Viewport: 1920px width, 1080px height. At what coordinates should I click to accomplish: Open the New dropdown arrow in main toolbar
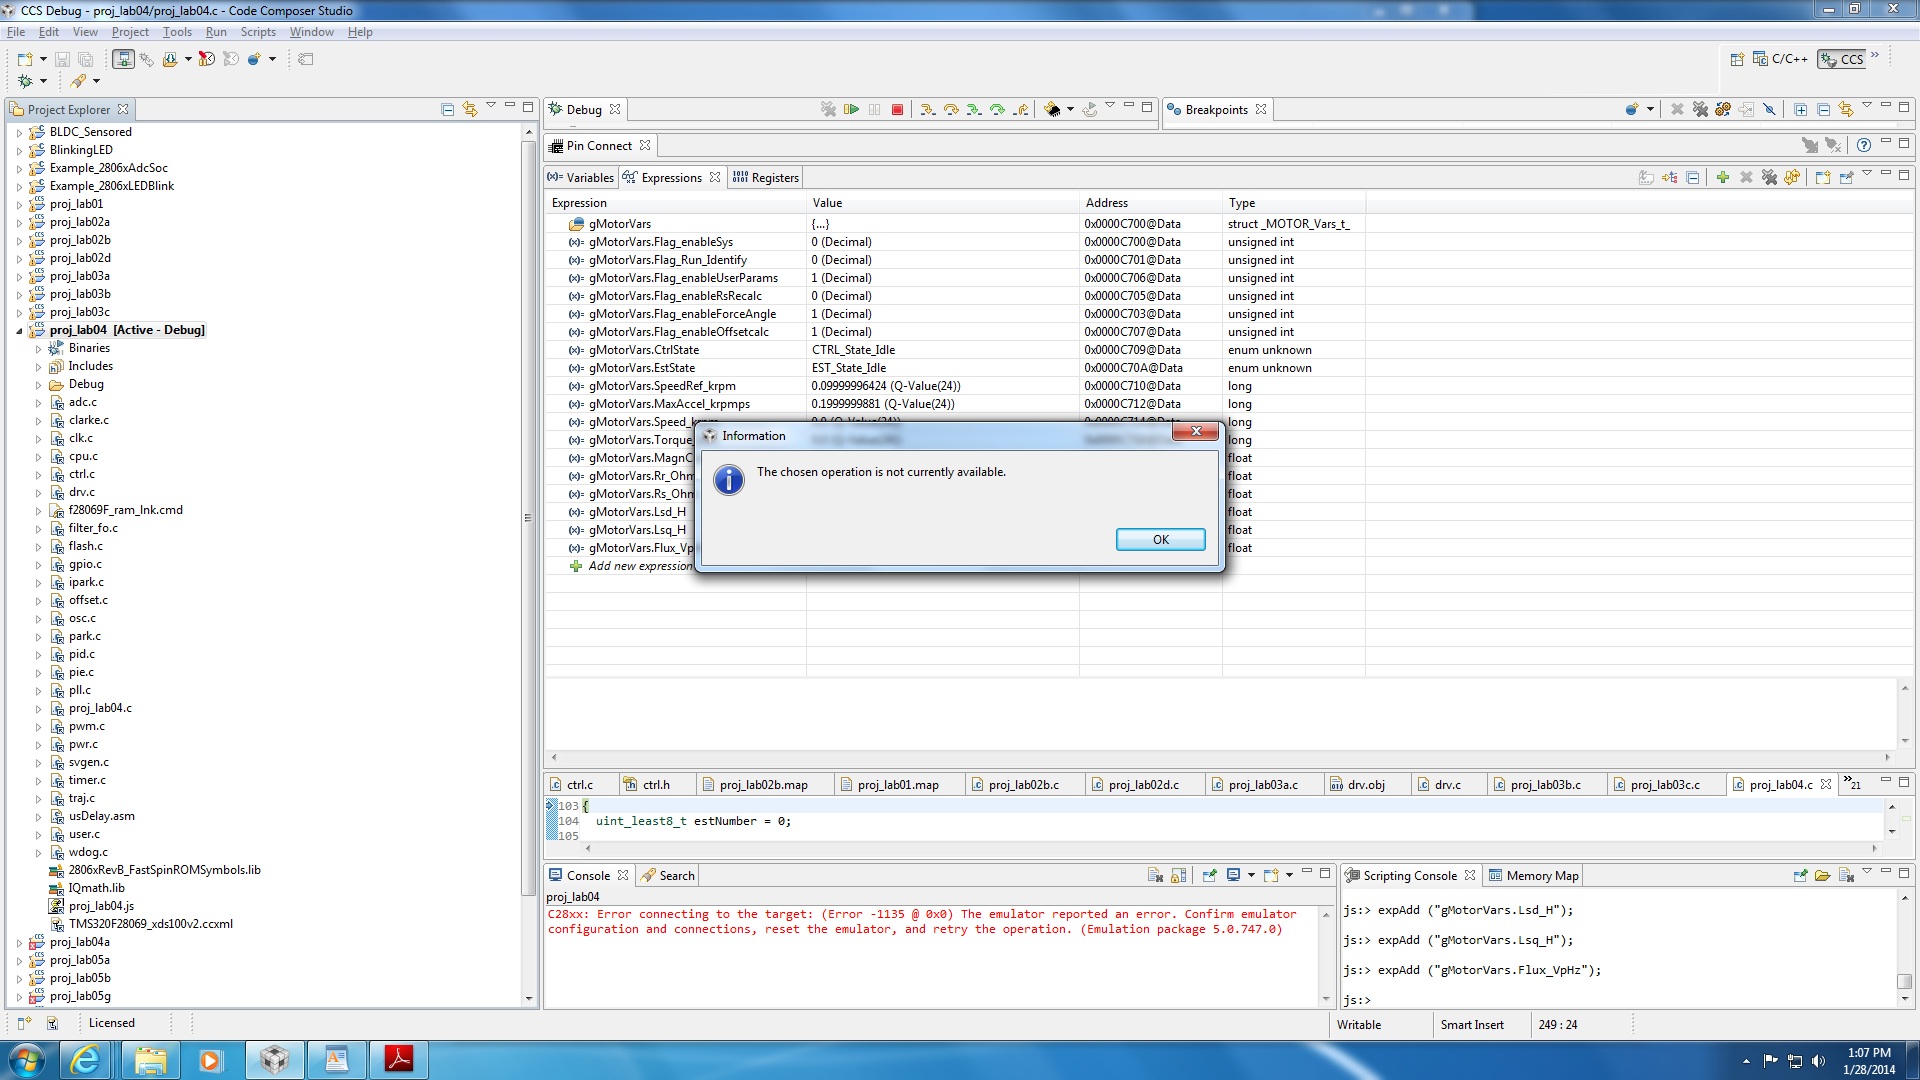[43, 59]
